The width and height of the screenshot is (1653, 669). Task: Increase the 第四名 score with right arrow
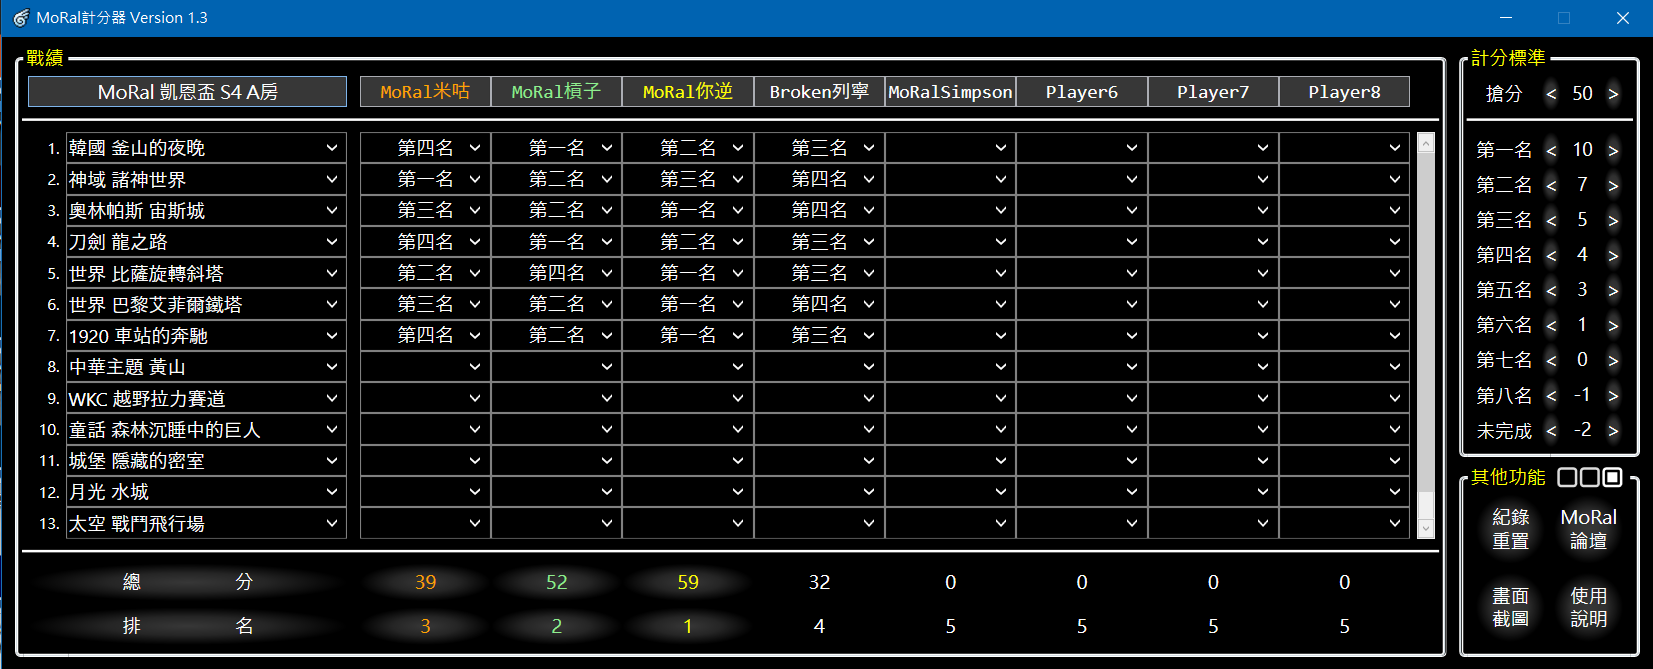pos(1613,256)
